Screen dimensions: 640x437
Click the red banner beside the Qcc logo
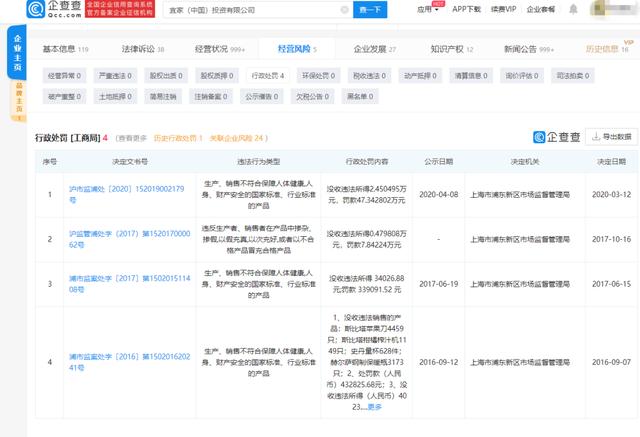point(120,9)
